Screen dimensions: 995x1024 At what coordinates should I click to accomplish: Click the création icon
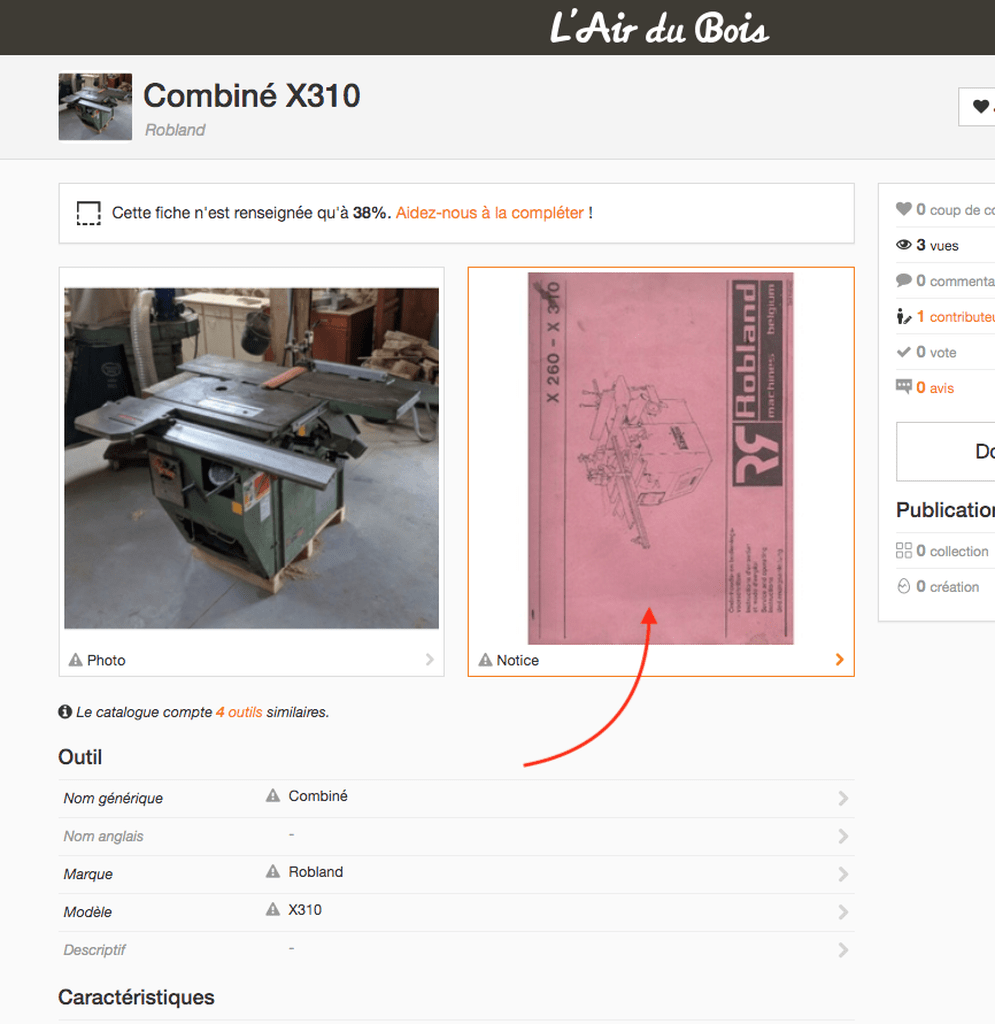pos(904,586)
